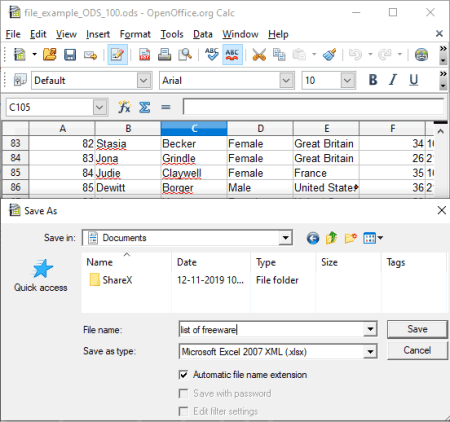Click the Page Preview icon
This screenshot has height=422, width=450.
[185, 54]
